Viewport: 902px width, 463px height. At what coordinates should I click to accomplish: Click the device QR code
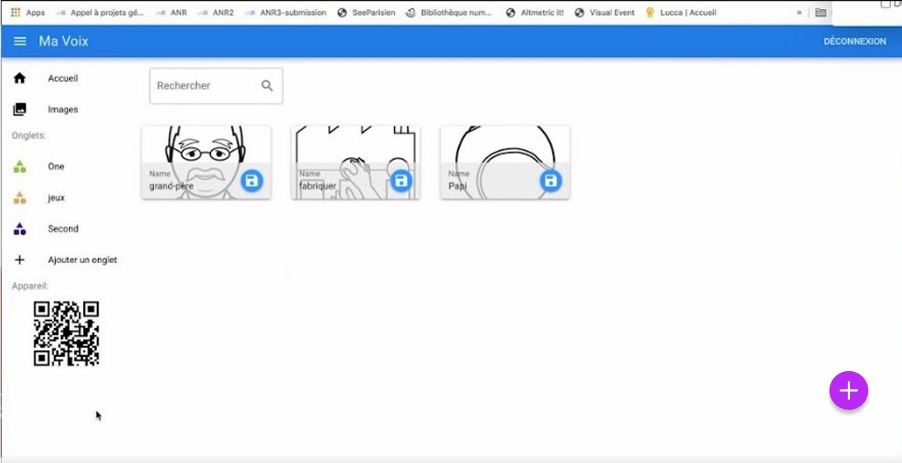(66, 334)
